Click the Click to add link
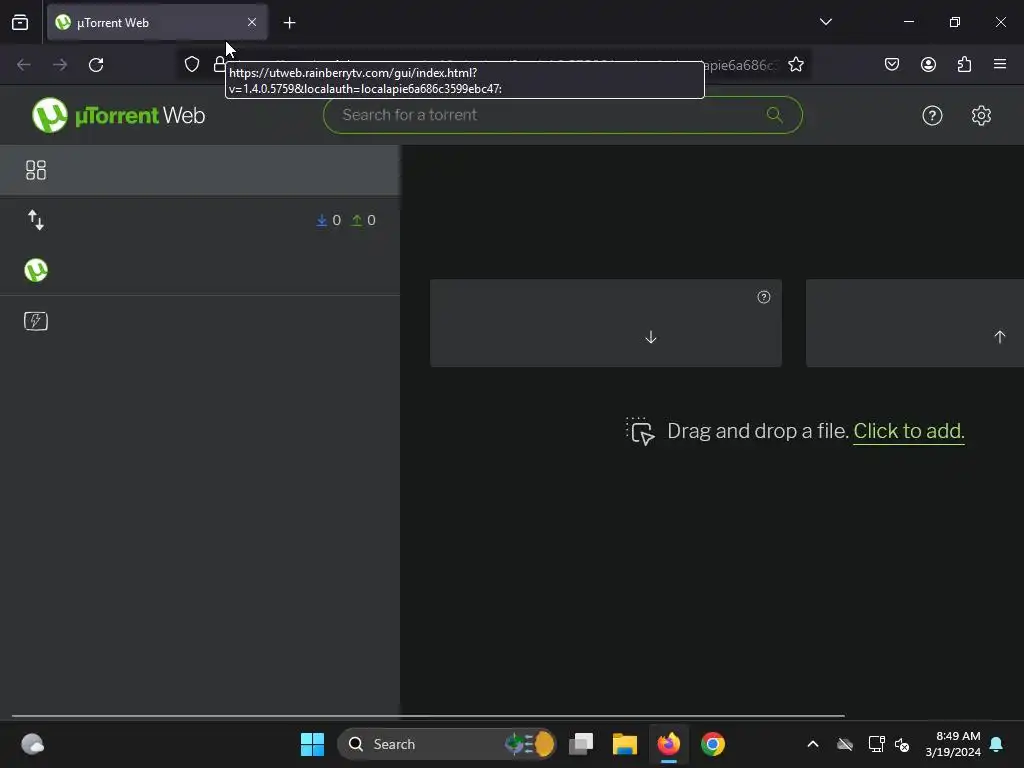Screen dimensions: 1024x768 pos(908,431)
